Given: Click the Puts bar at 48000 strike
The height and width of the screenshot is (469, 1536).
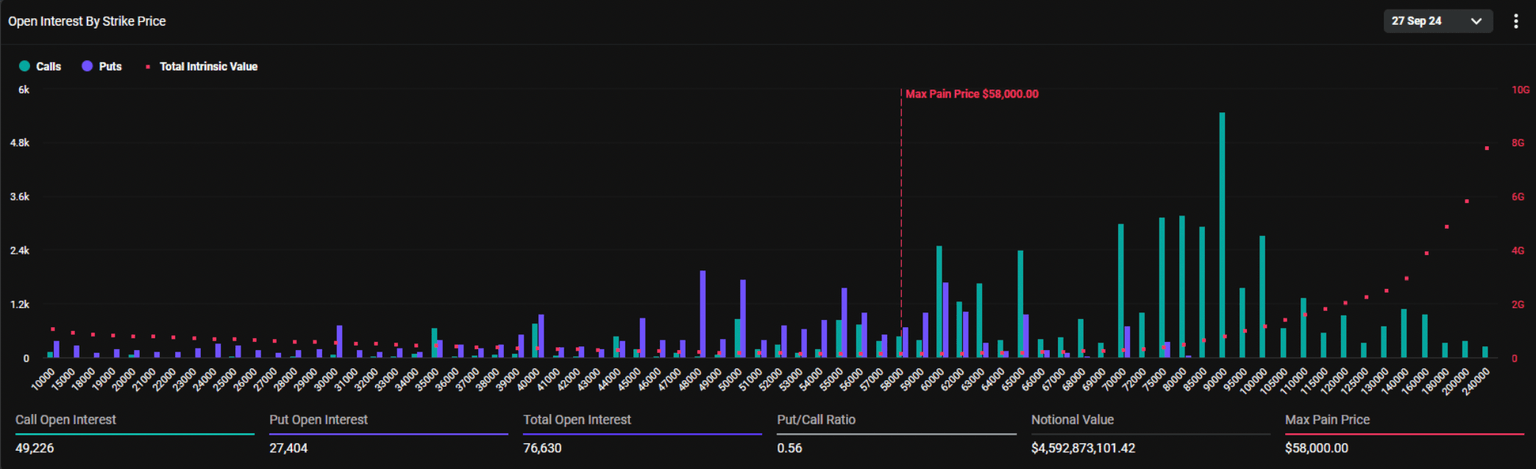Looking at the screenshot, I should pyautogui.click(x=703, y=314).
